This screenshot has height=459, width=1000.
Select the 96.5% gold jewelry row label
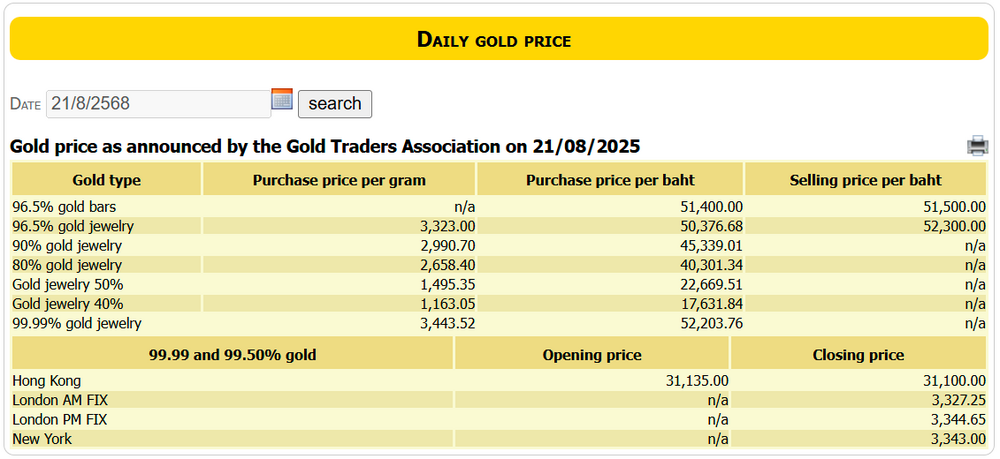coord(72,227)
